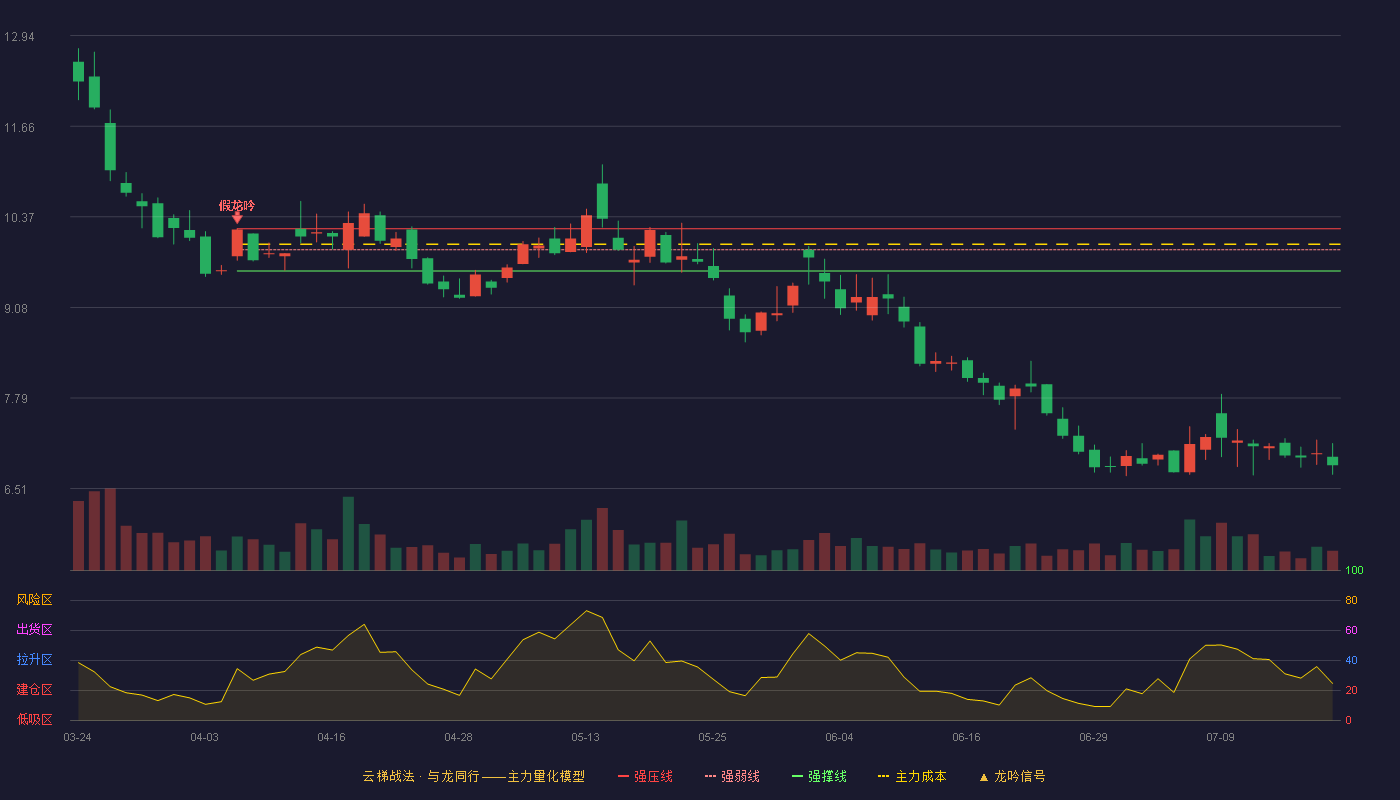Toggle the 龙吟信号 legend item
This screenshot has width=1400, height=800.
1011,776
